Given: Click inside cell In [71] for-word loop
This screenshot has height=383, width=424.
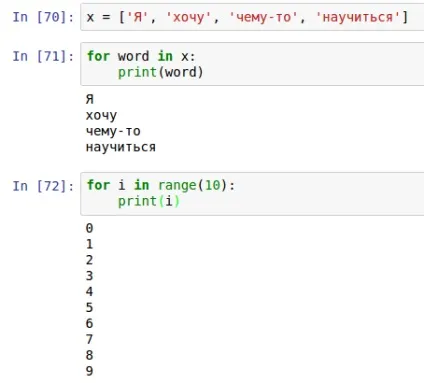Looking at the screenshot, I should 252,64.
